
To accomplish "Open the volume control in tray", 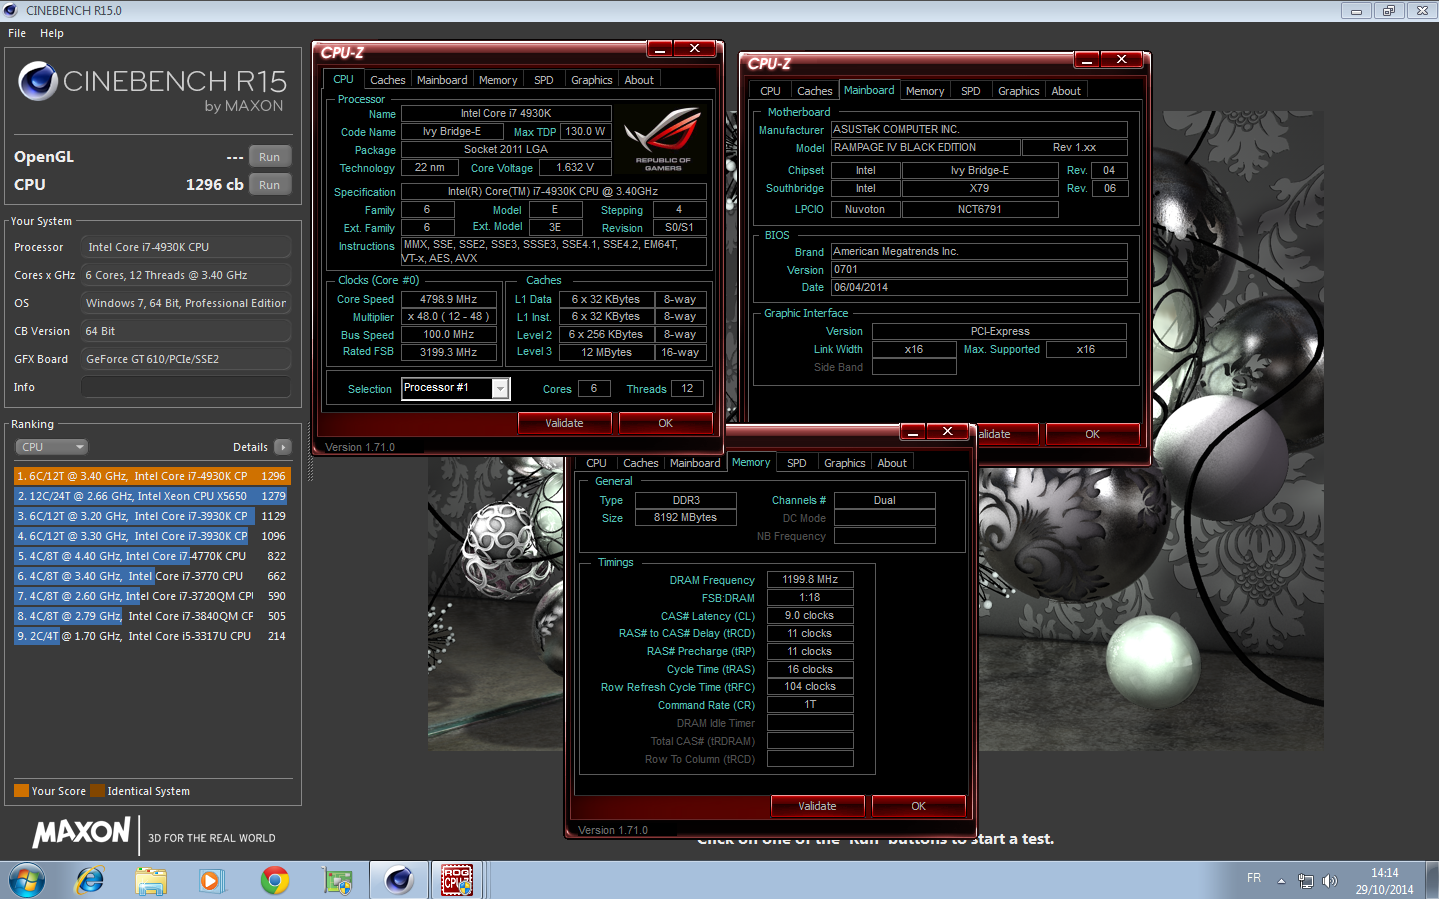I will point(1329,881).
